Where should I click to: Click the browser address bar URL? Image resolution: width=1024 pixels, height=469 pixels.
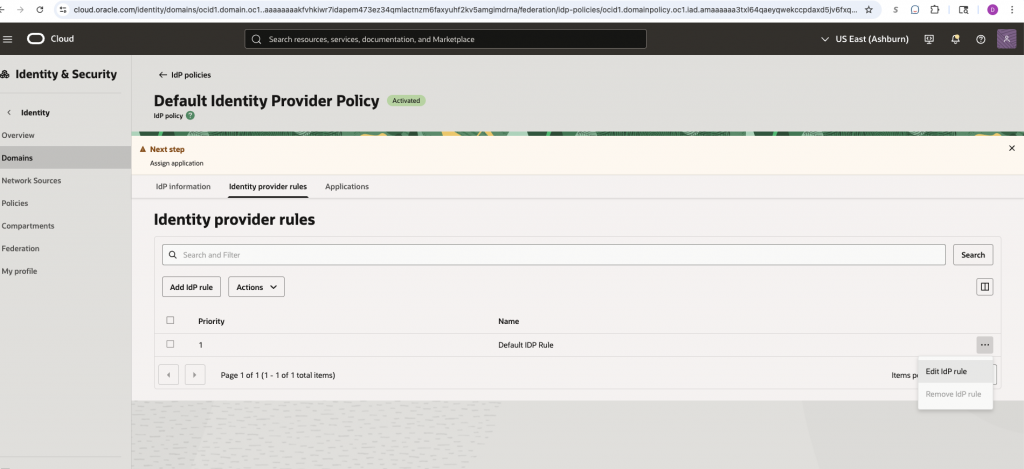point(464,10)
